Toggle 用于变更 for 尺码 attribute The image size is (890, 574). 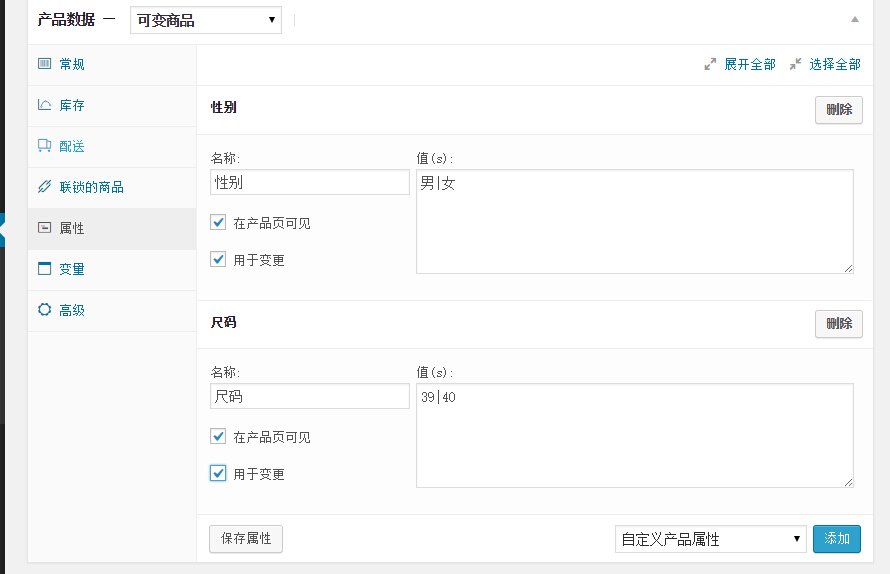click(218, 473)
